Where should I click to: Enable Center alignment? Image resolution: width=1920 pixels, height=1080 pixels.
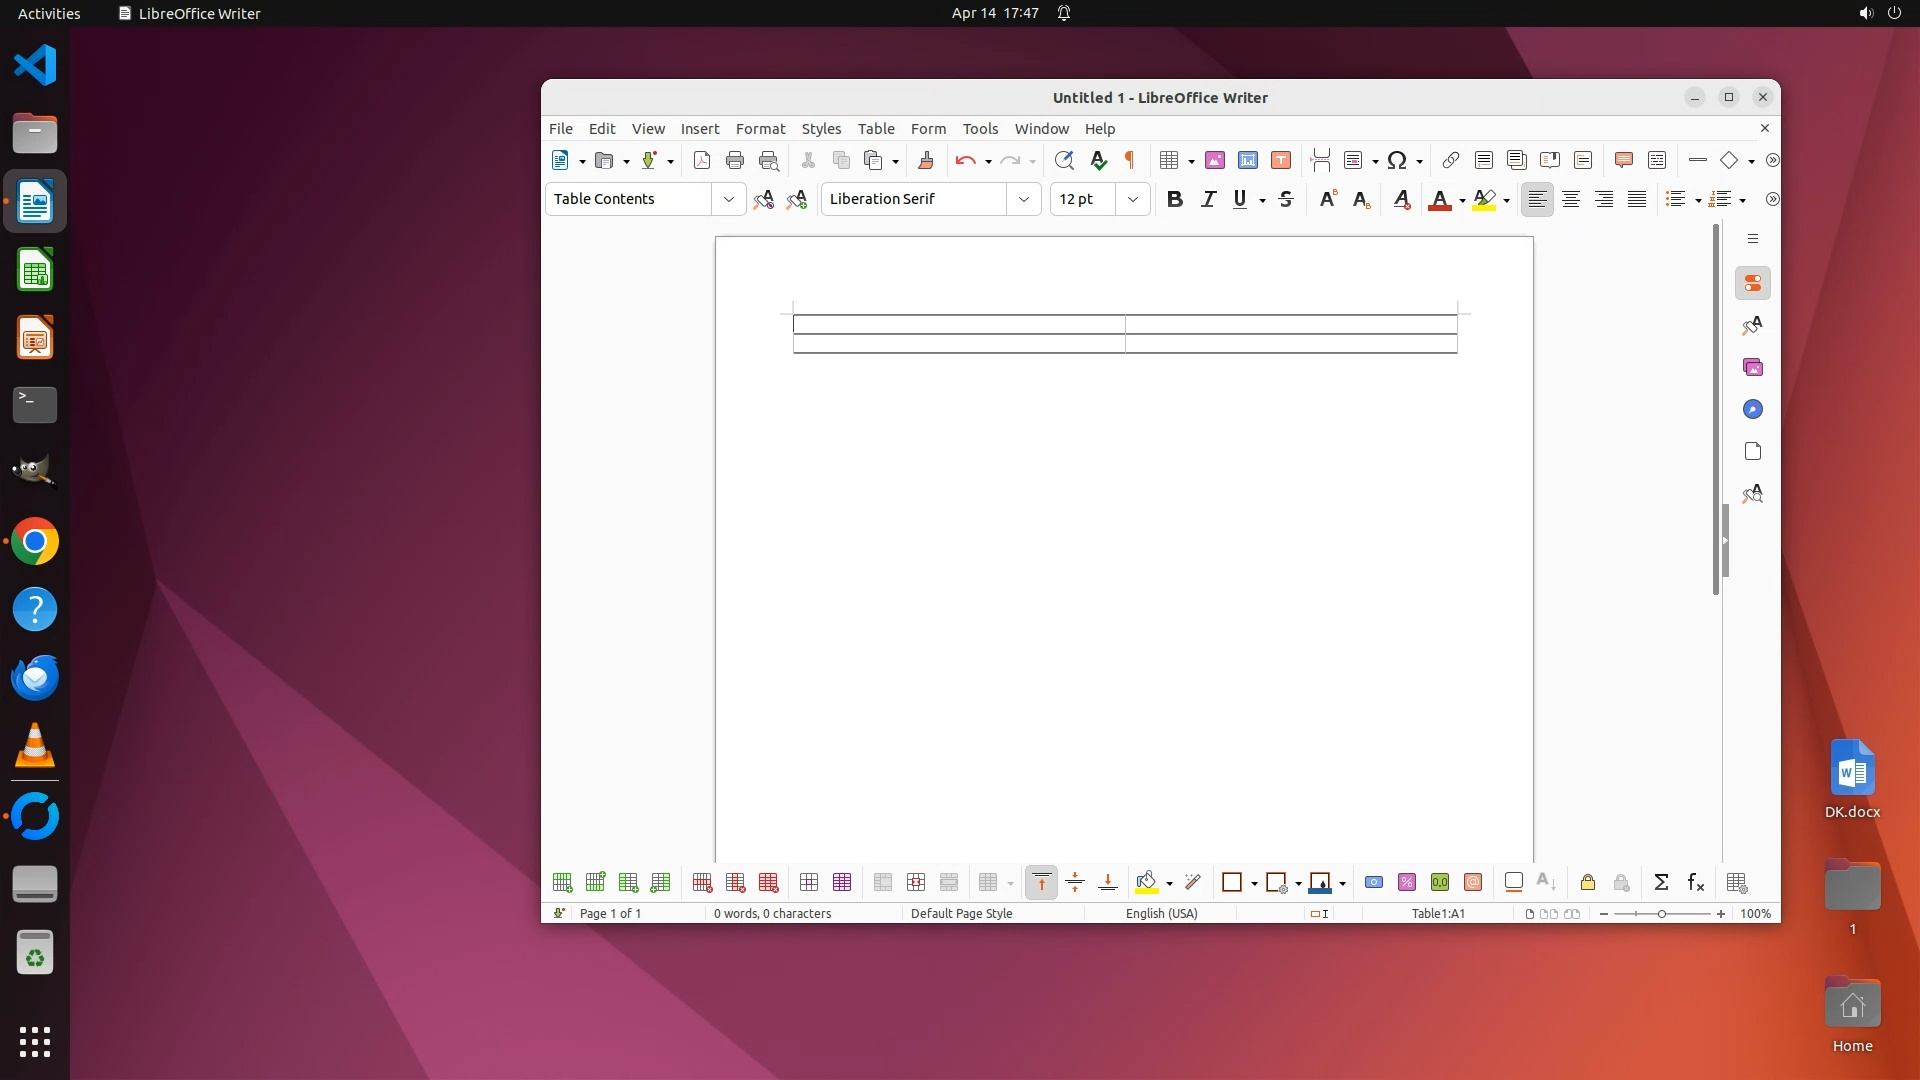[1570, 199]
